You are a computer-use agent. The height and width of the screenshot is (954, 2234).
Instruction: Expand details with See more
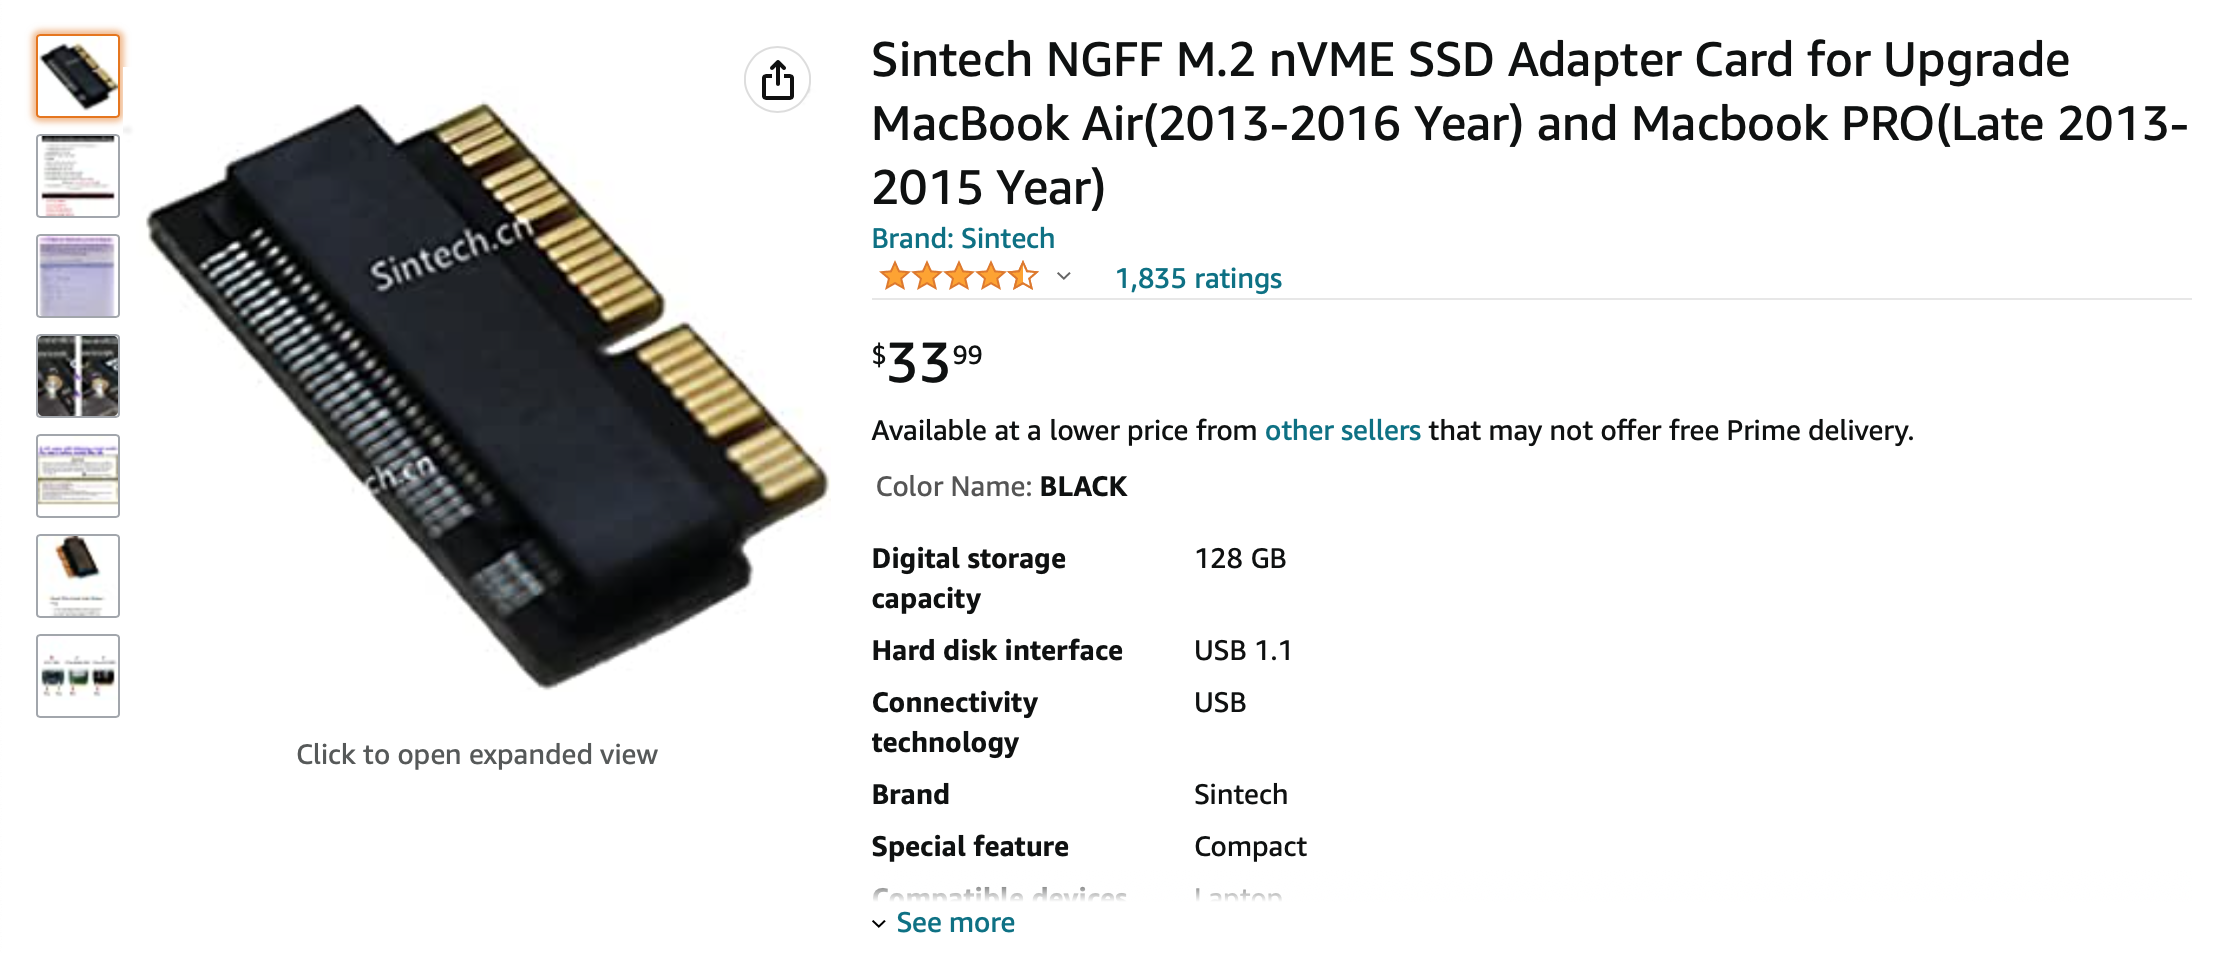(955, 922)
